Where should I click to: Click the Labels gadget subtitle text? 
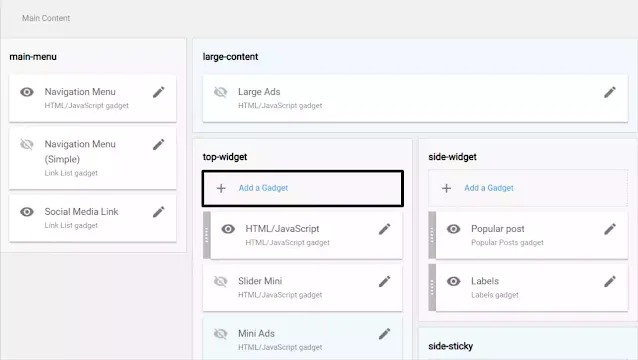(x=495, y=295)
